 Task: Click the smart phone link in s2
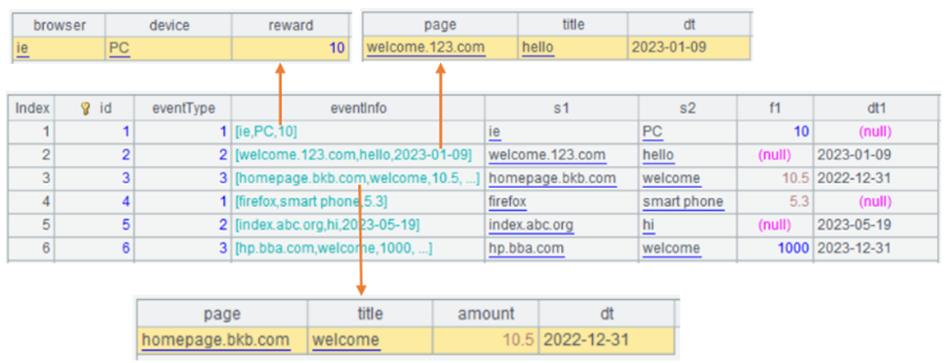pos(683,202)
